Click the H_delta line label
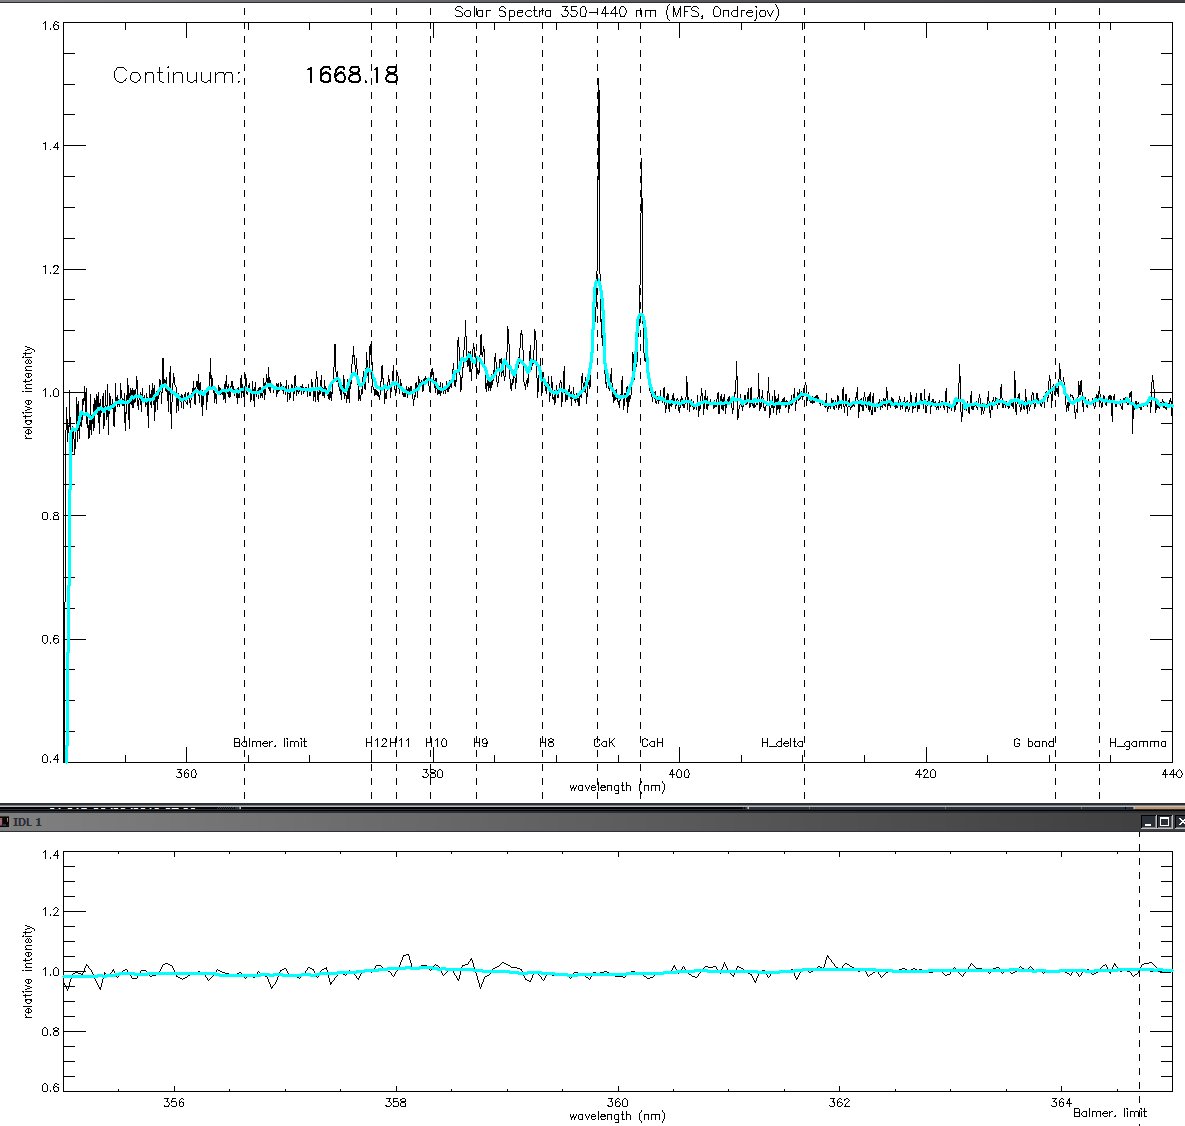1185x1126 pixels. (782, 743)
